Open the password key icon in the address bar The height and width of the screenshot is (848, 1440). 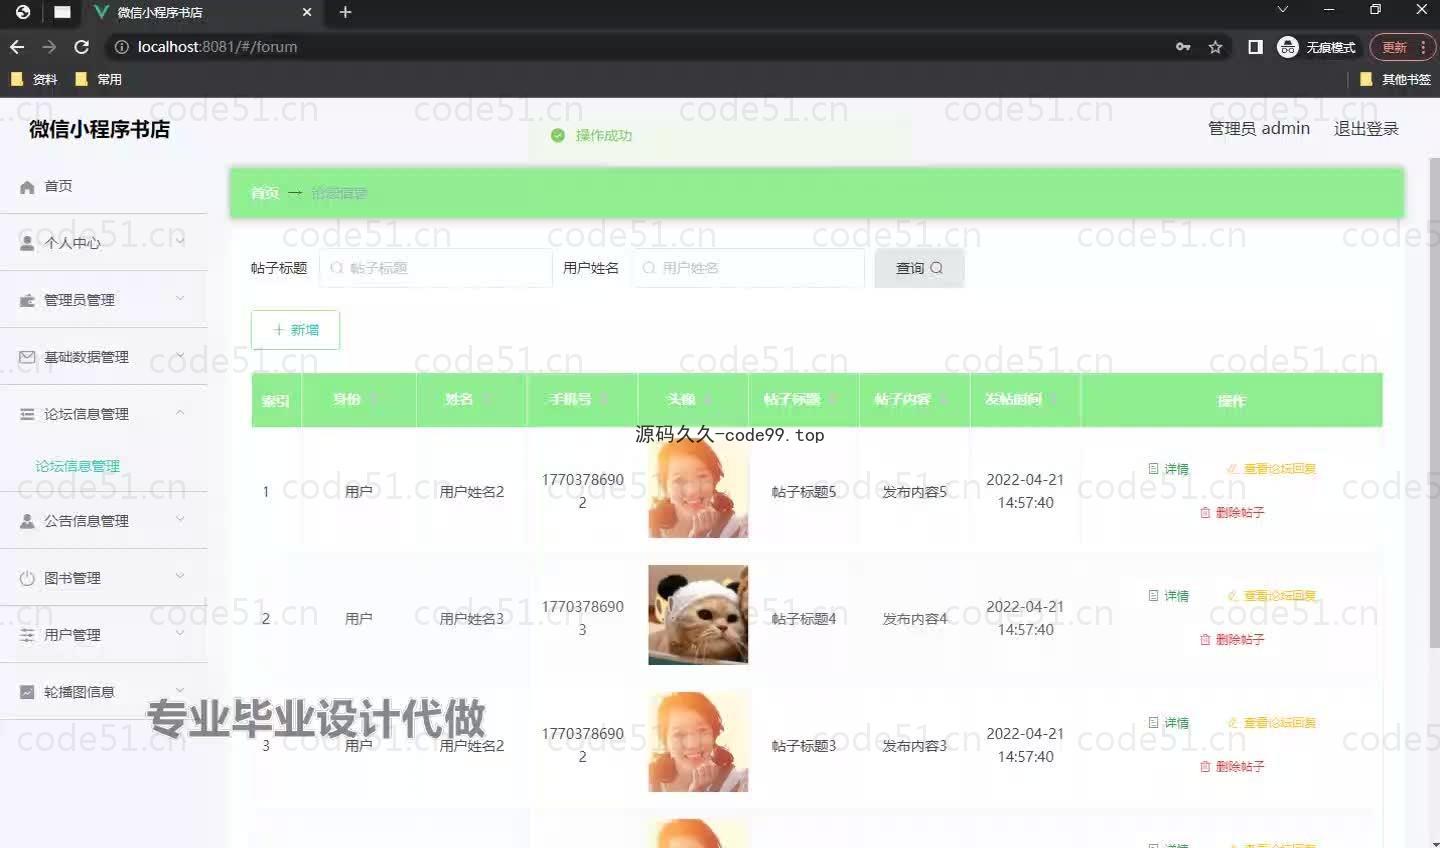(1183, 47)
